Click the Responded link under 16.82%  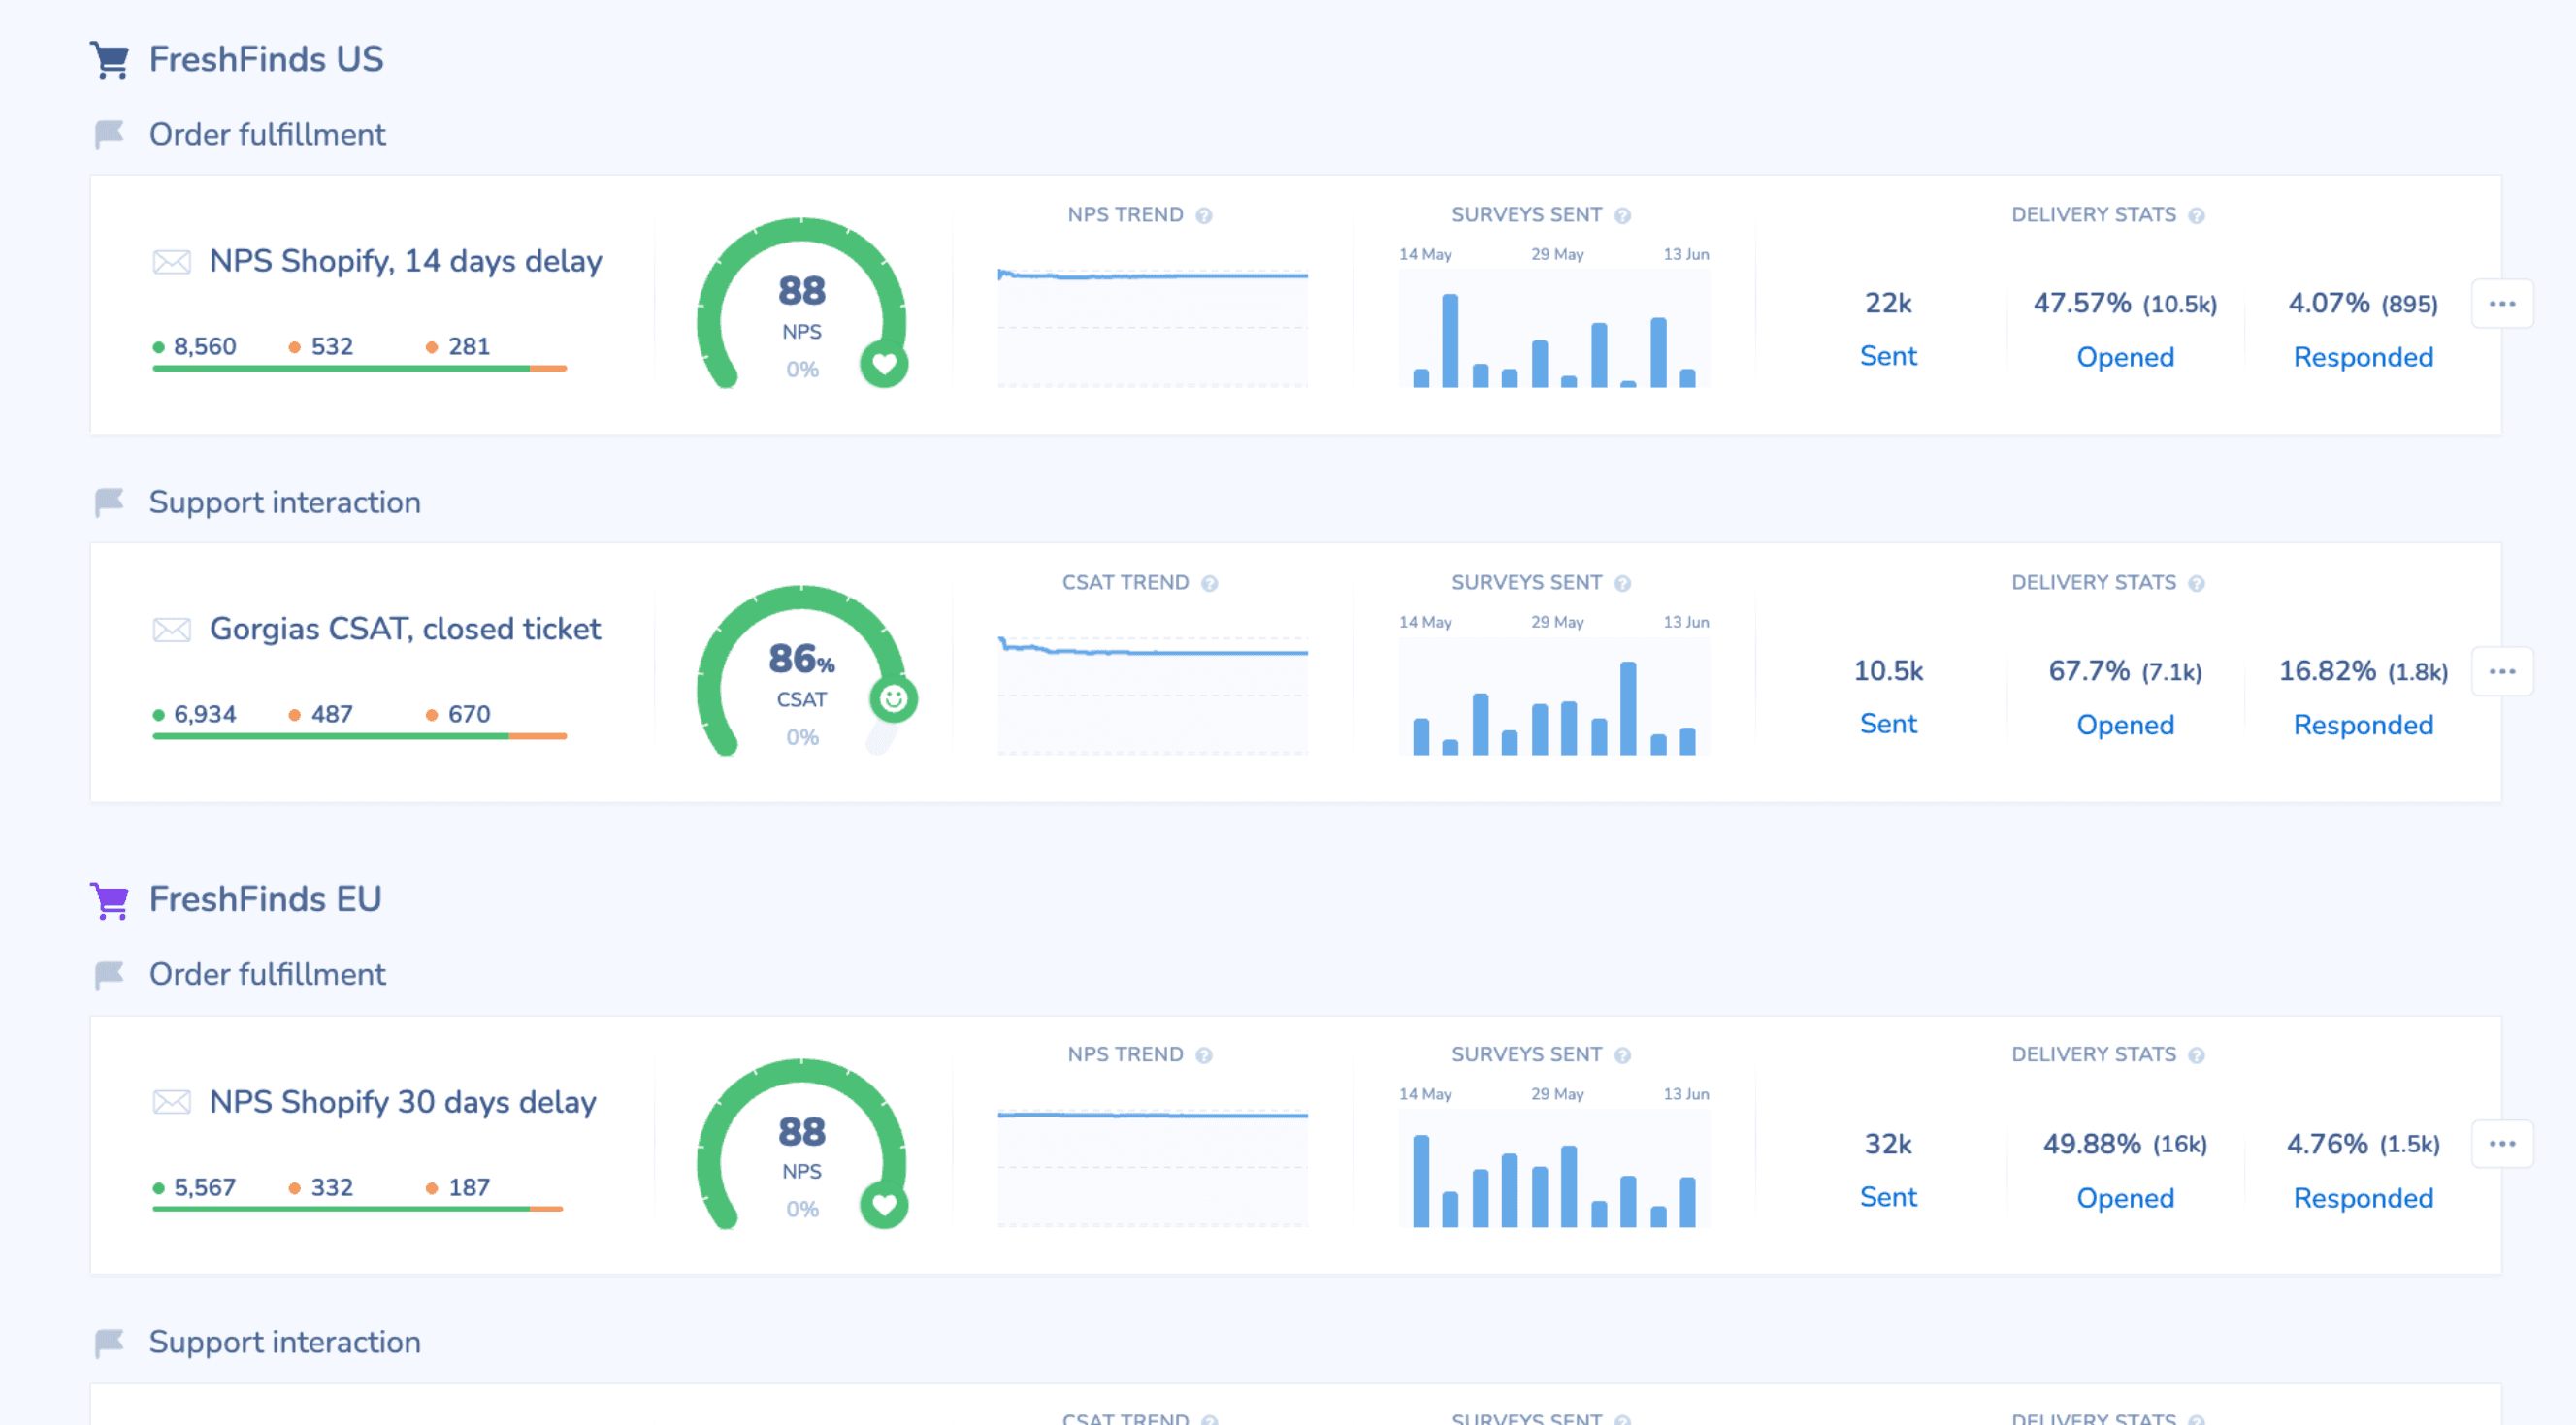[x=2363, y=725]
